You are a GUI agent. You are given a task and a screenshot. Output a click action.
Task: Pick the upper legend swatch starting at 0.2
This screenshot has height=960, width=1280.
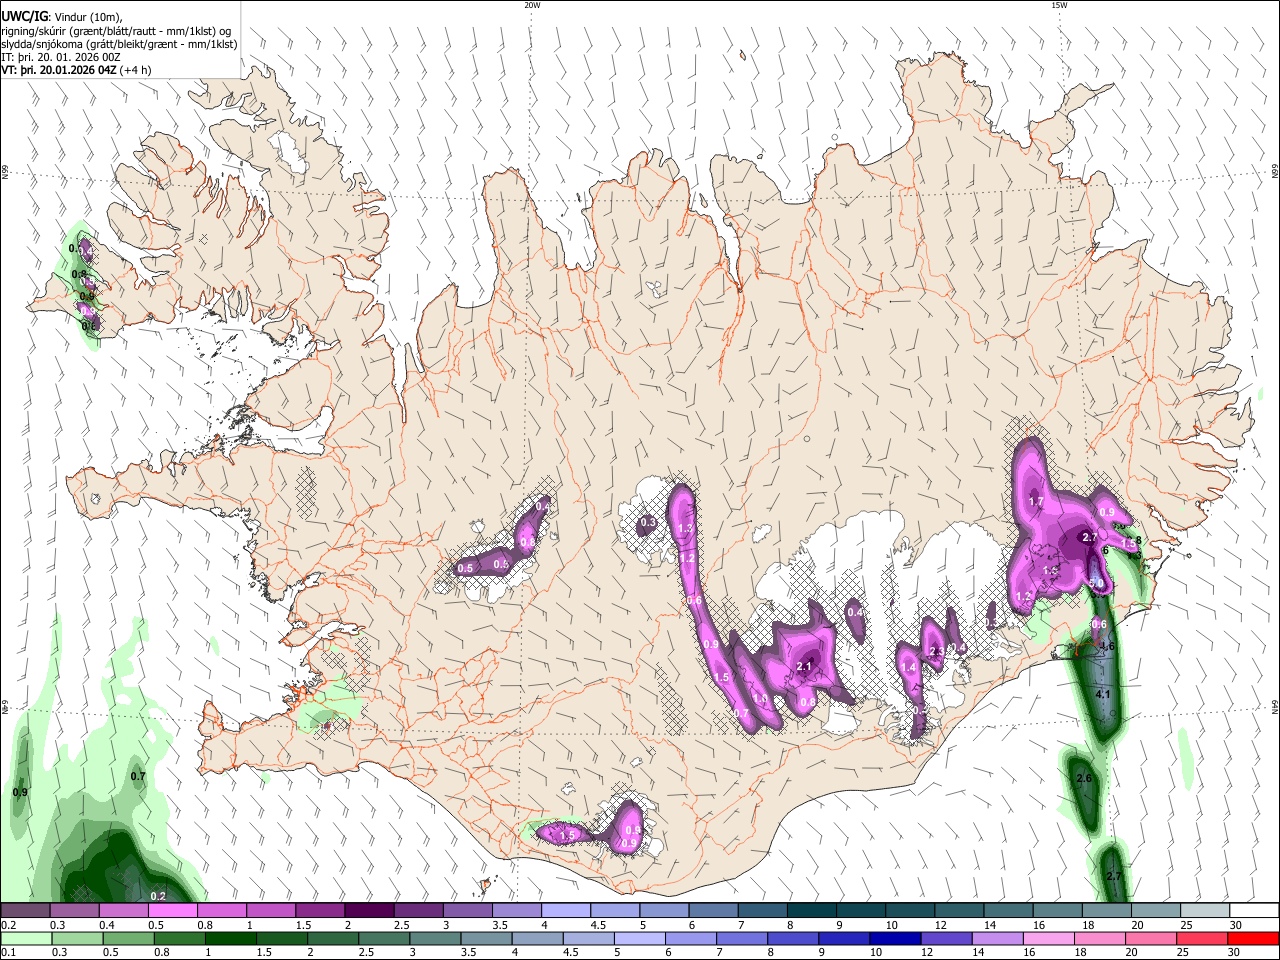click(x=26, y=911)
